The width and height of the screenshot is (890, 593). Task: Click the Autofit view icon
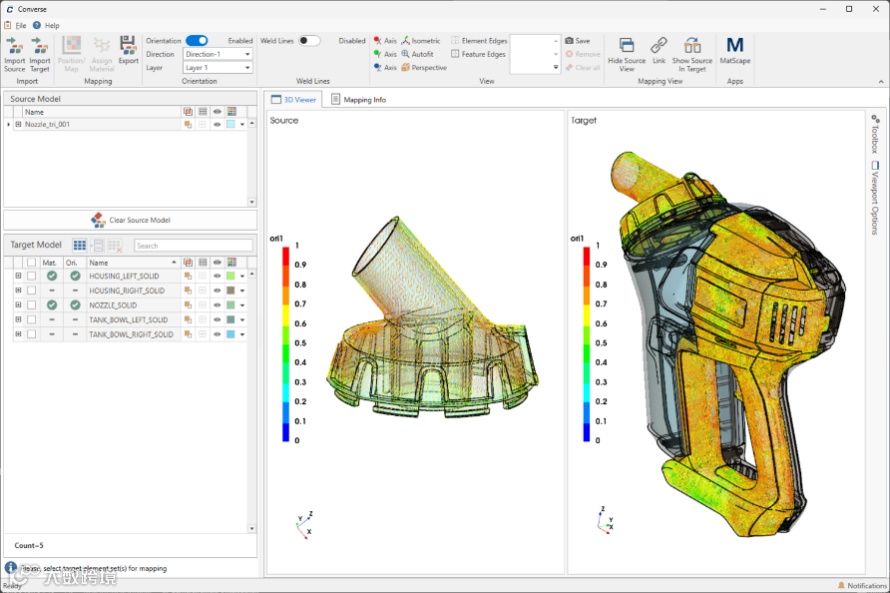click(x=405, y=54)
